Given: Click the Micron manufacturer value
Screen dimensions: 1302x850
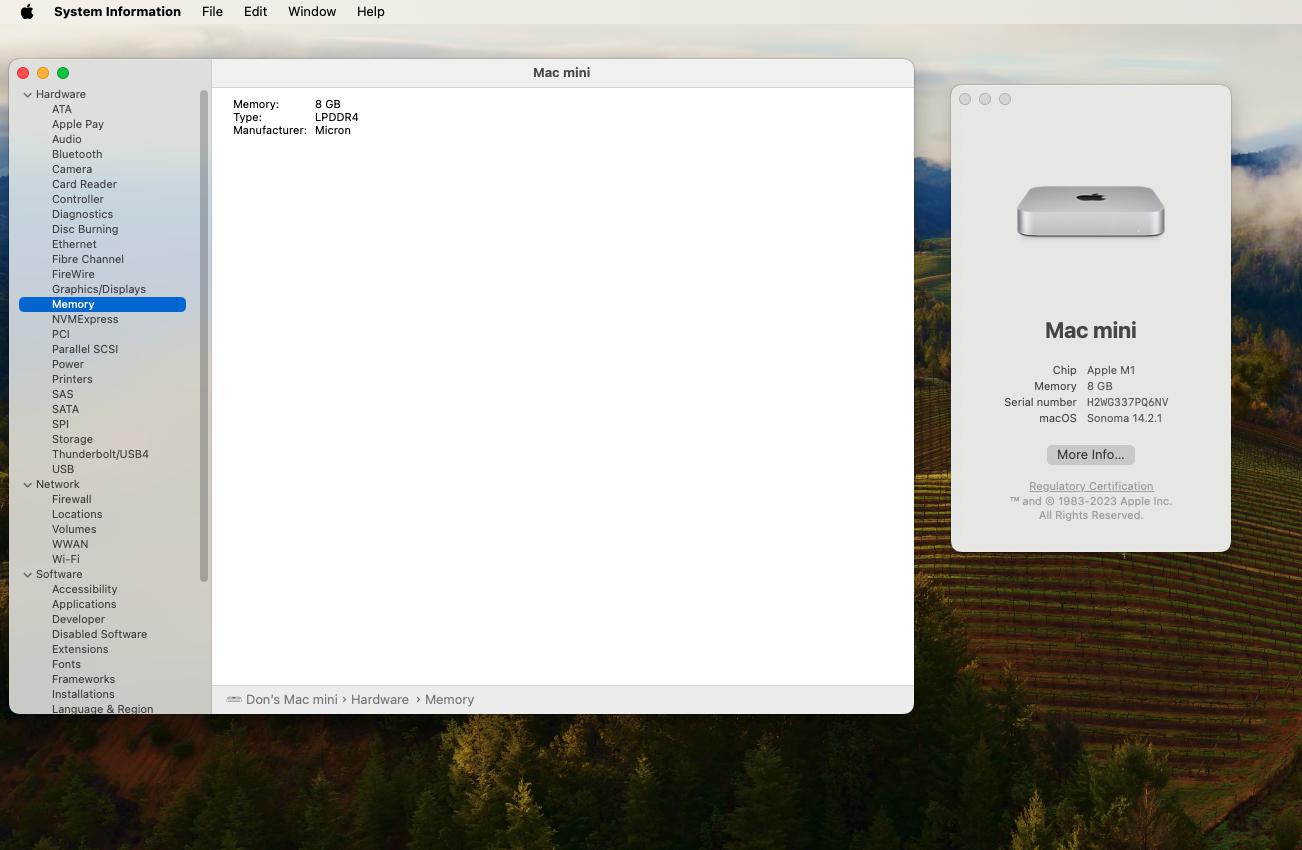Looking at the screenshot, I should tap(332, 130).
